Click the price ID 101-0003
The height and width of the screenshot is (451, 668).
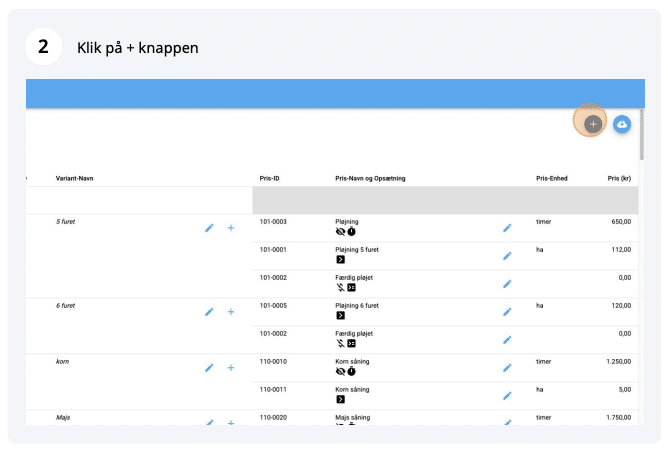[x=274, y=222]
